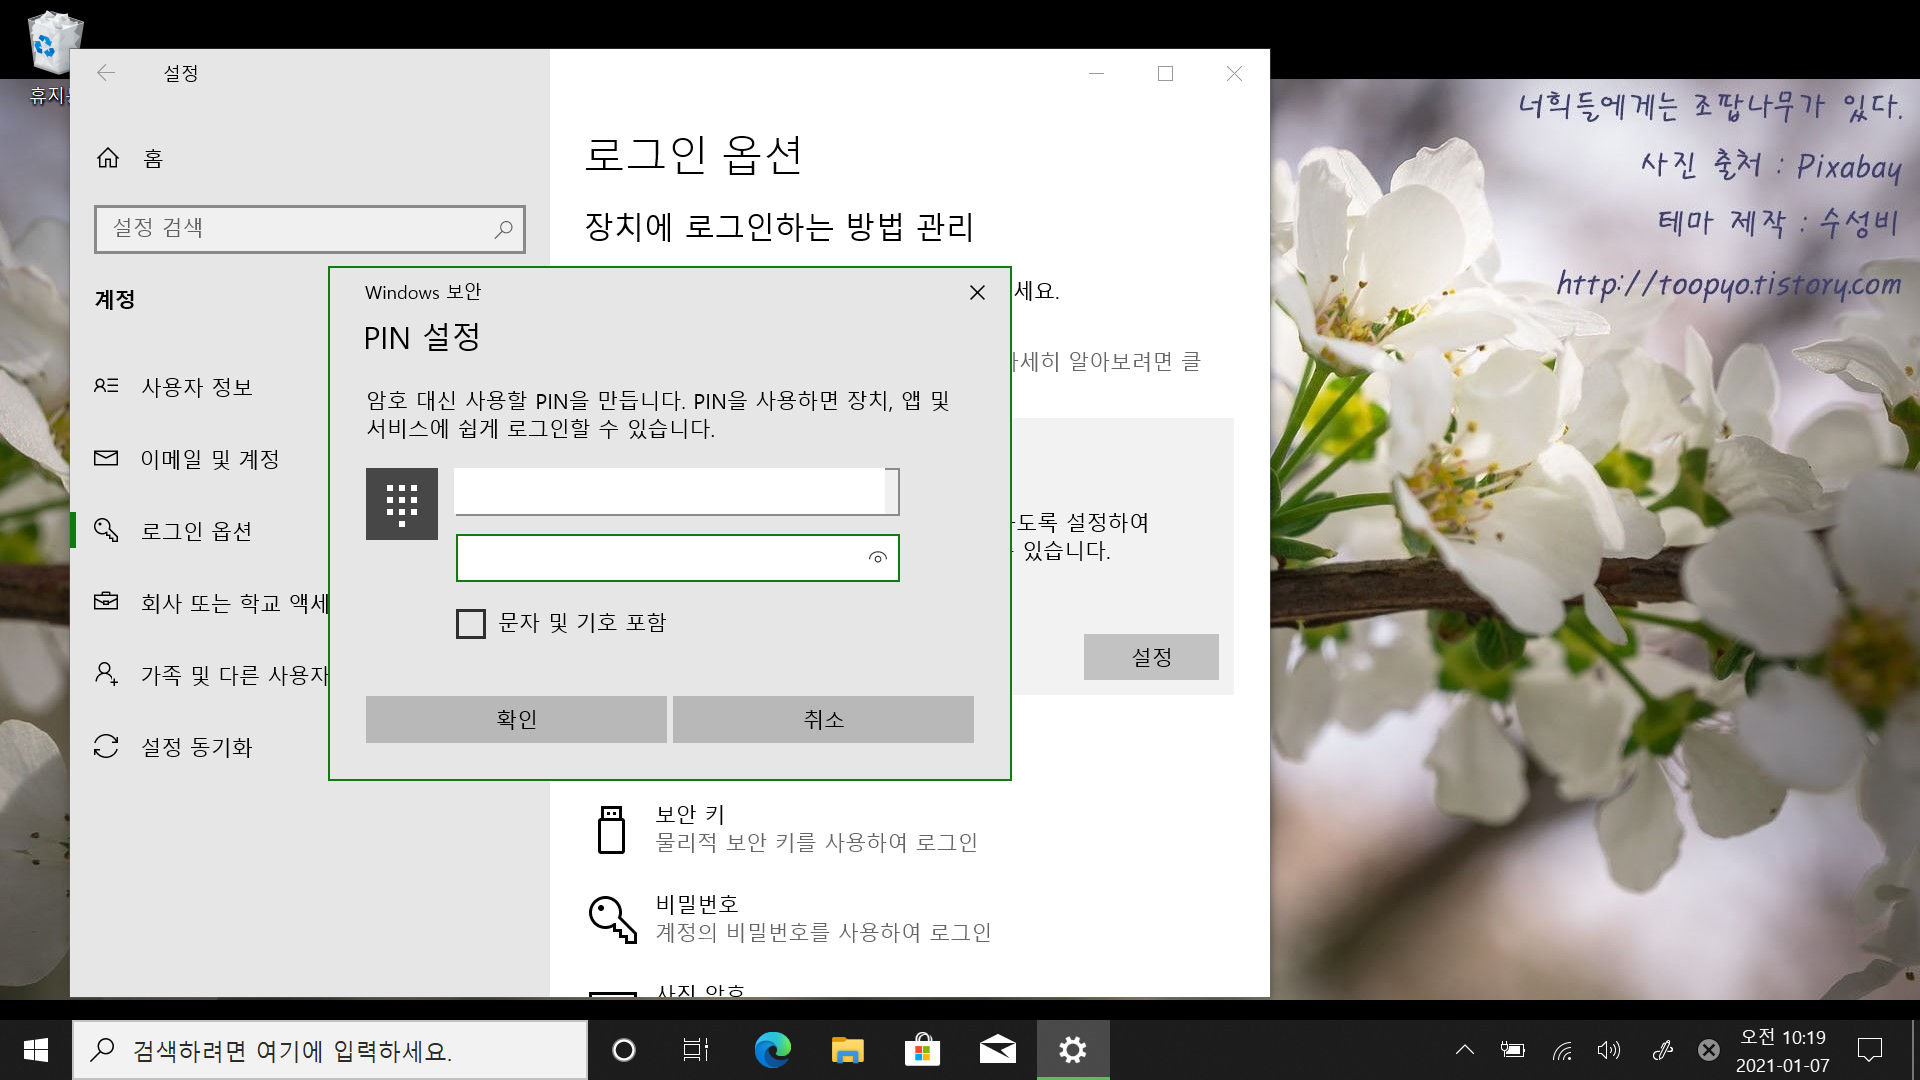
Task: Click the 확인 button in PIN dialog
Action: point(516,719)
